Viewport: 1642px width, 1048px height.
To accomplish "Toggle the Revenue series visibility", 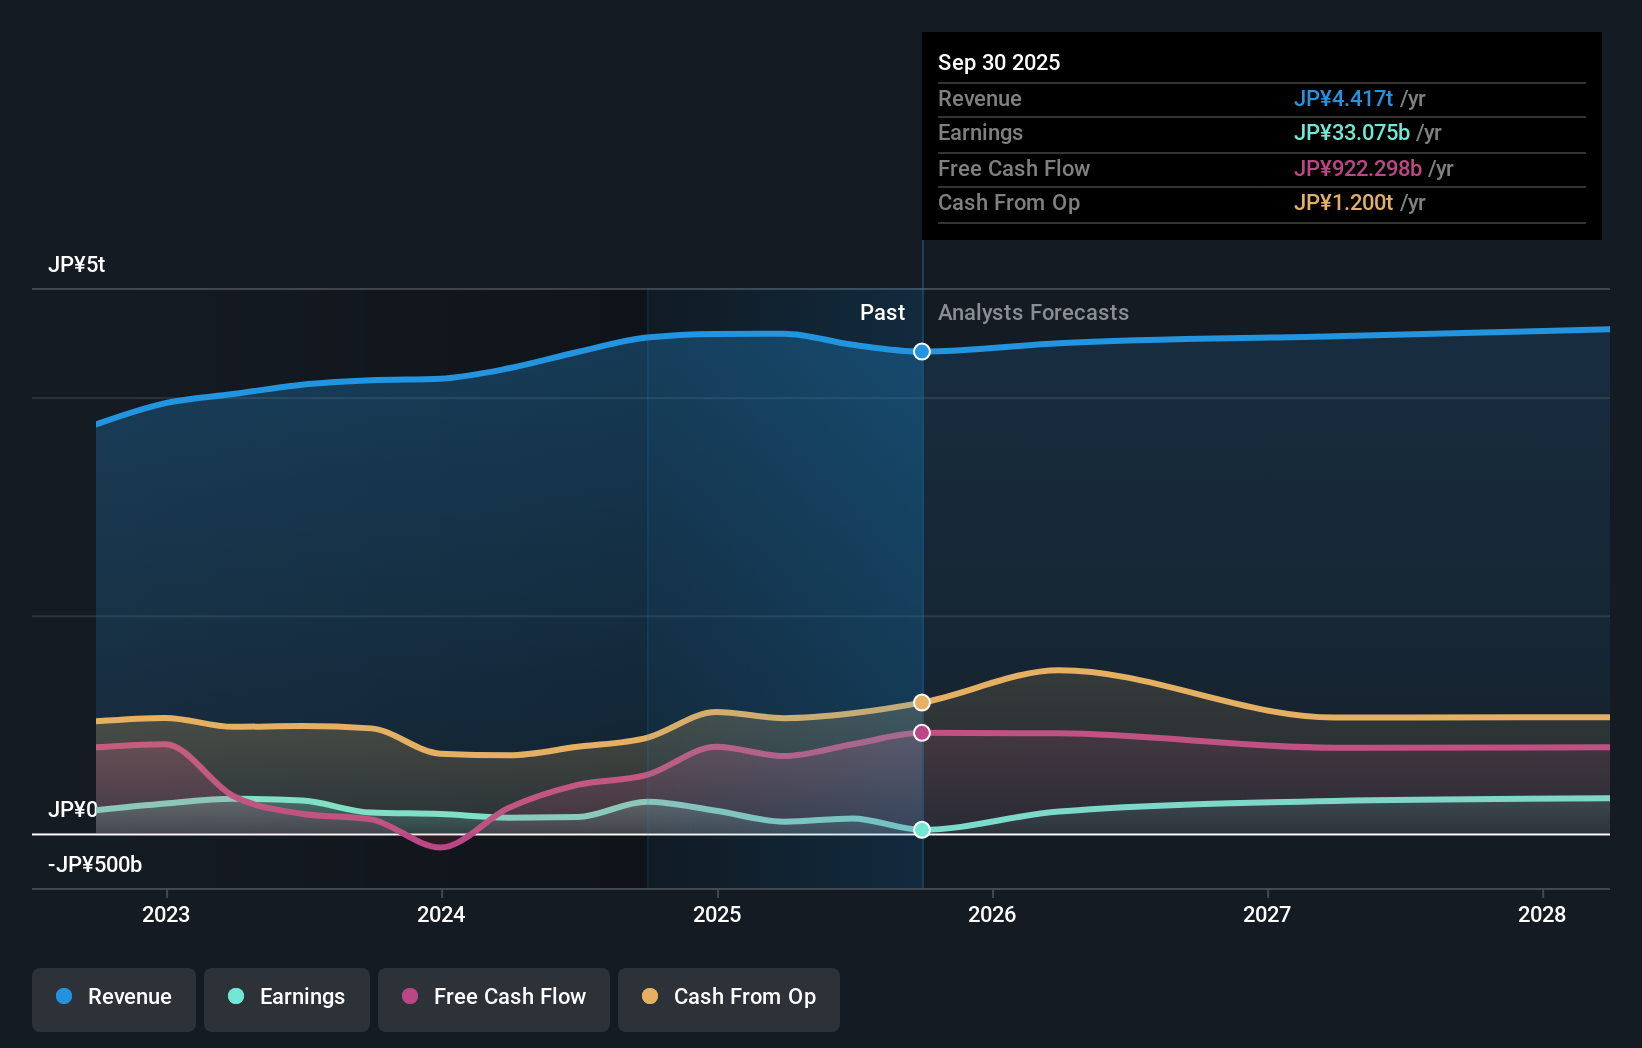I will [x=113, y=997].
